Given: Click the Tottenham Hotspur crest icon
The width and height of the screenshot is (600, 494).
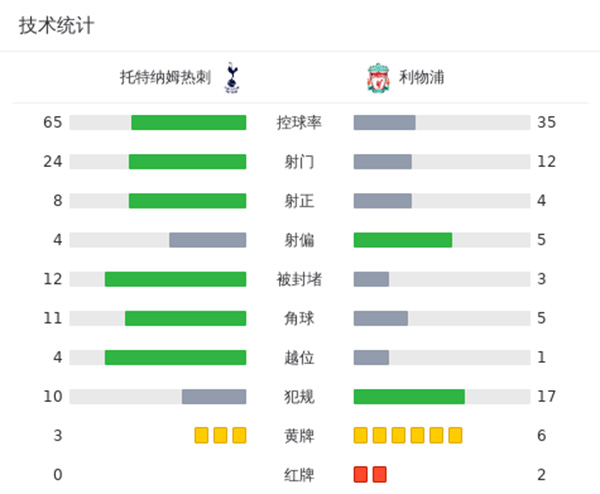Looking at the screenshot, I should (x=232, y=78).
